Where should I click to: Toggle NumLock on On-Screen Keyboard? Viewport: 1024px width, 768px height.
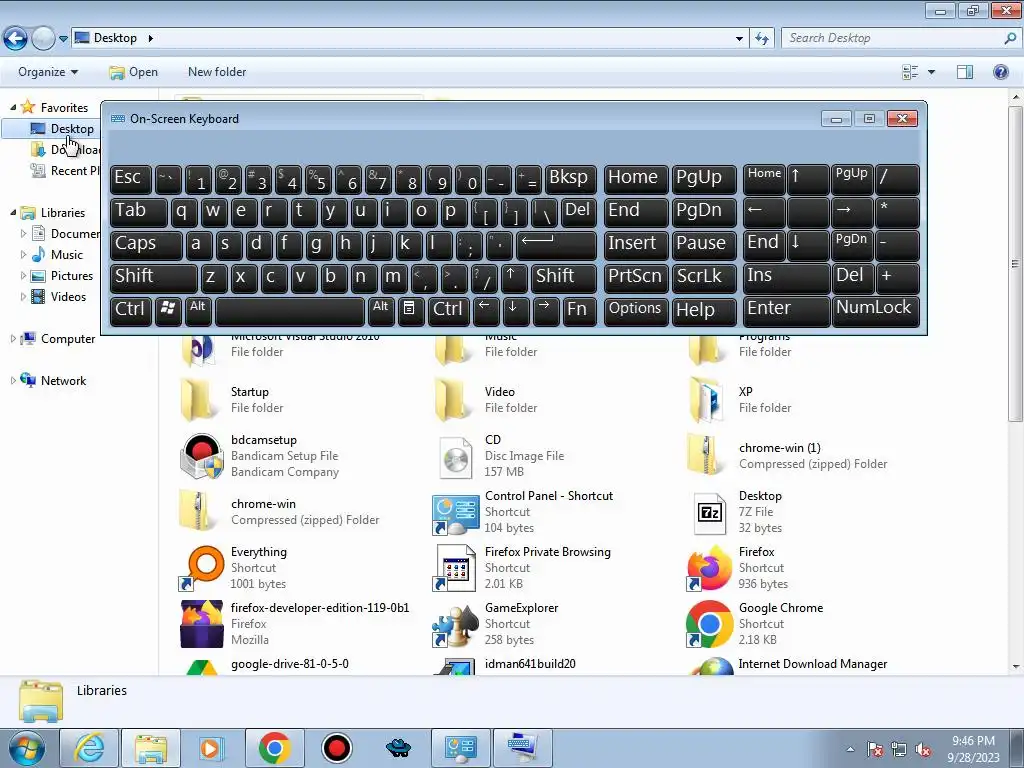[875, 310]
